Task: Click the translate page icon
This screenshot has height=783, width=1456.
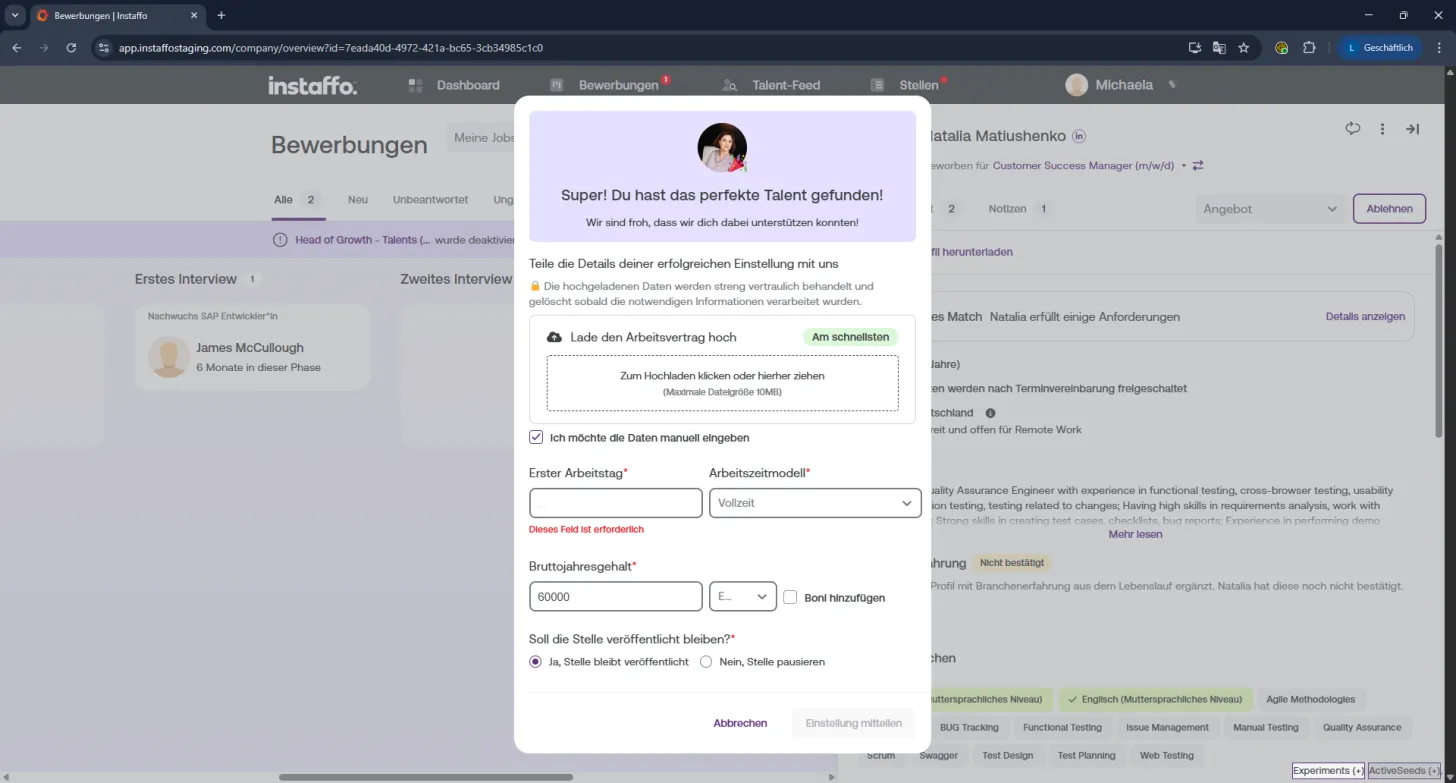Action: [1219, 47]
